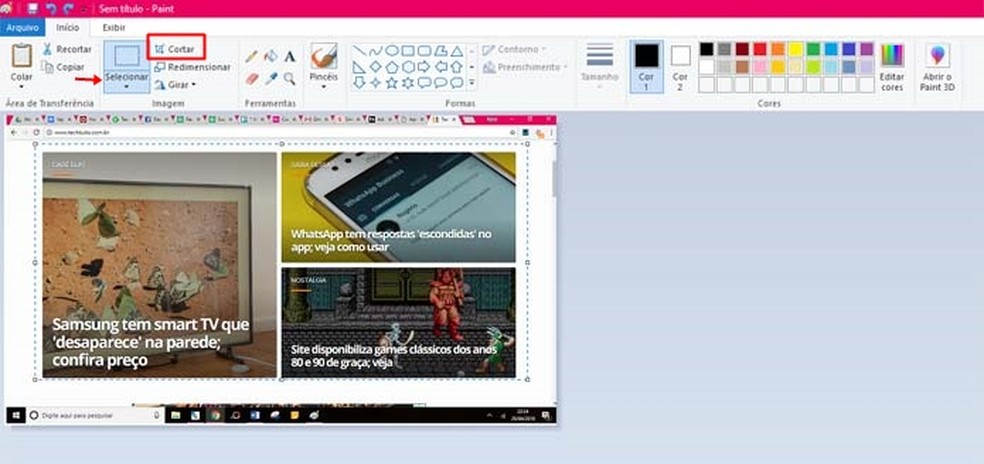
Task: Click inside the selected canvas image
Action: click(281, 262)
